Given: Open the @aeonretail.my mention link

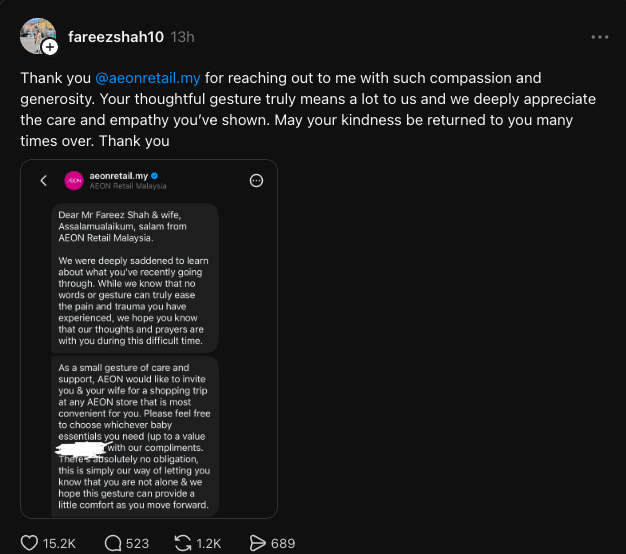Looking at the screenshot, I should coord(148,78).
